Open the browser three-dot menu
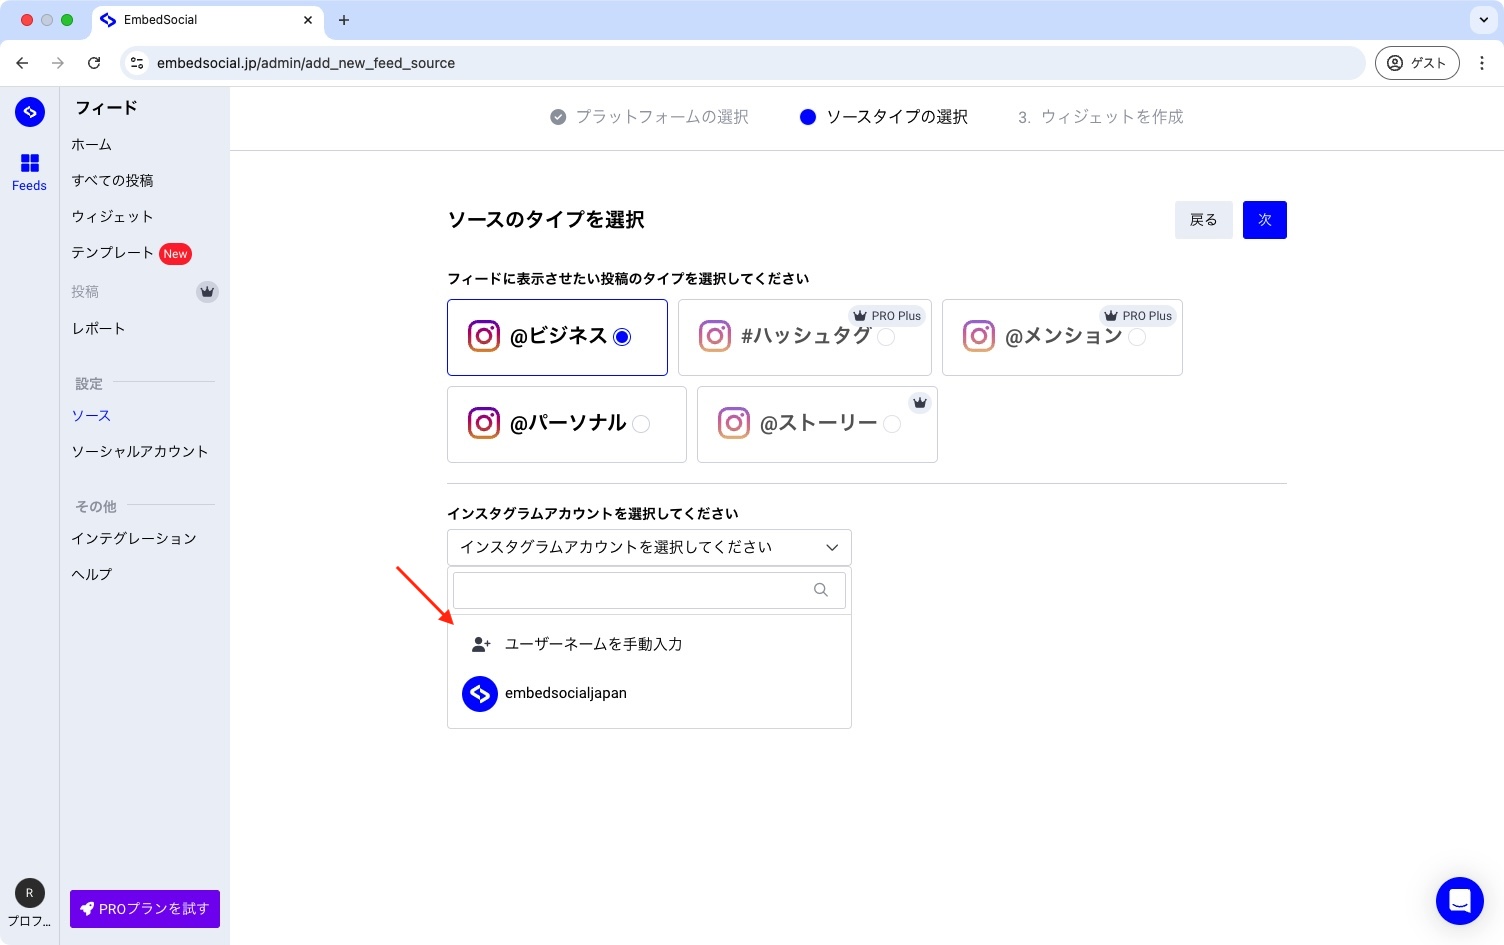This screenshot has width=1504, height=945. [1482, 63]
